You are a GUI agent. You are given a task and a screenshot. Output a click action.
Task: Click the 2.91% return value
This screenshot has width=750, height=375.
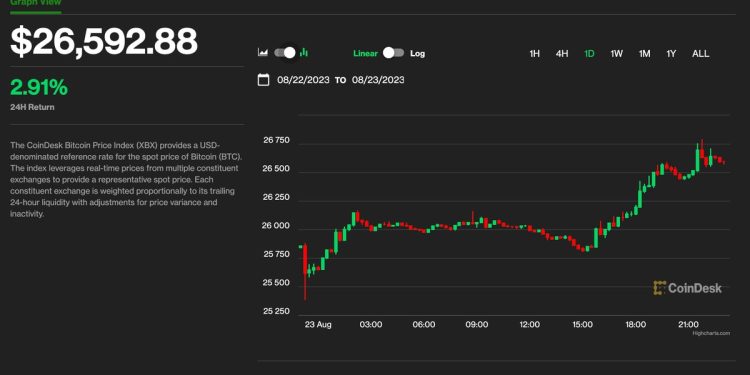(x=39, y=88)
